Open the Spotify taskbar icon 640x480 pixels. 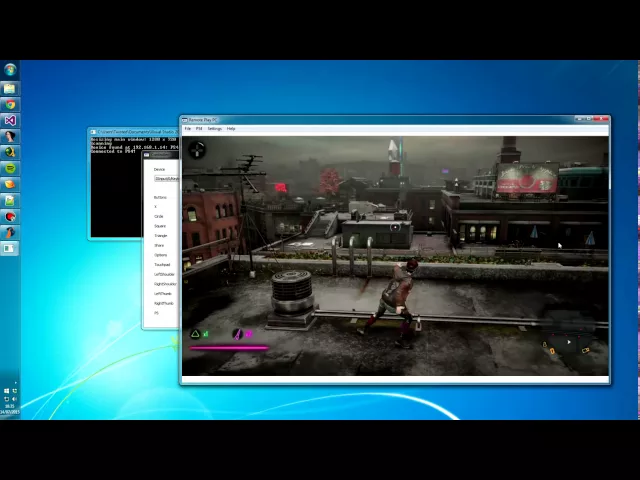tap(10, 169)
